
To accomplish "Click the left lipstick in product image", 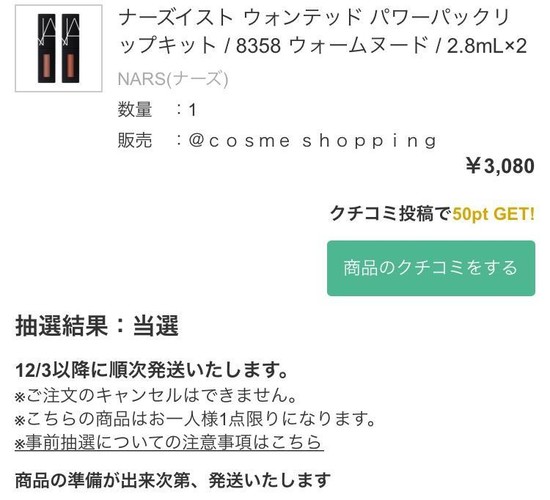I will pos(47,48).
